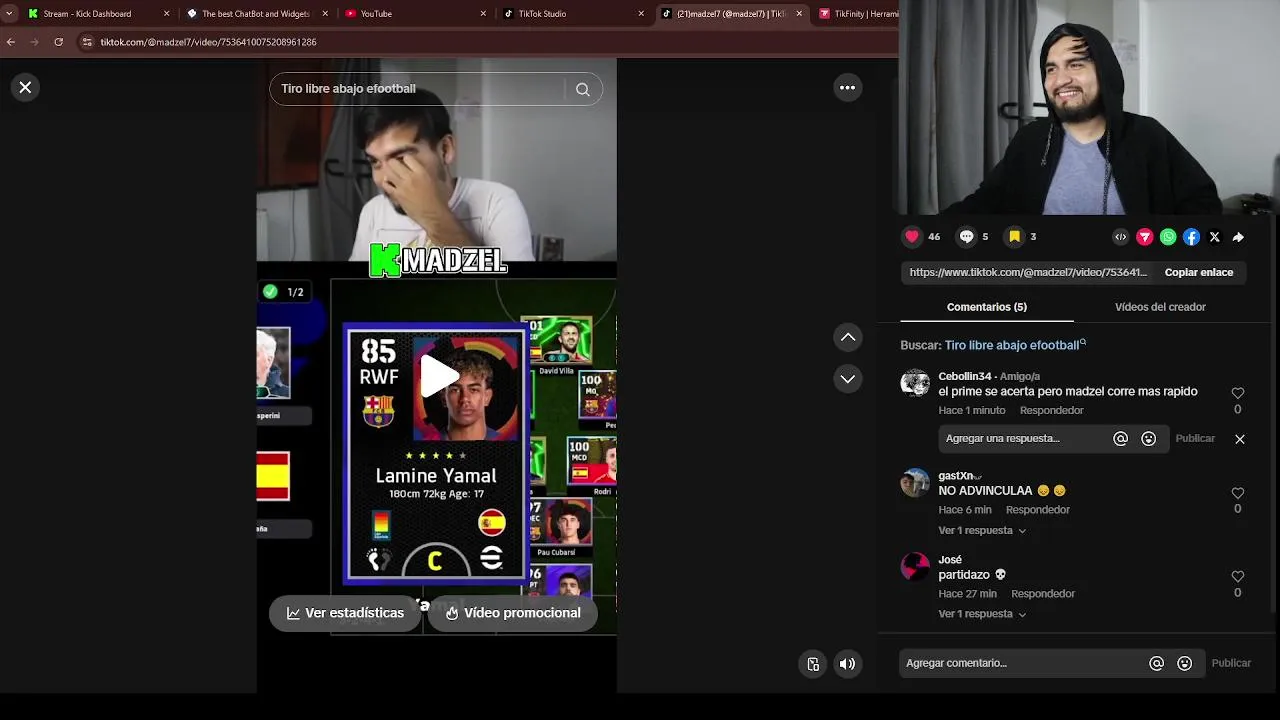1280x720 pixels.
Task: Like José's comment
Action: [1238, 577]
